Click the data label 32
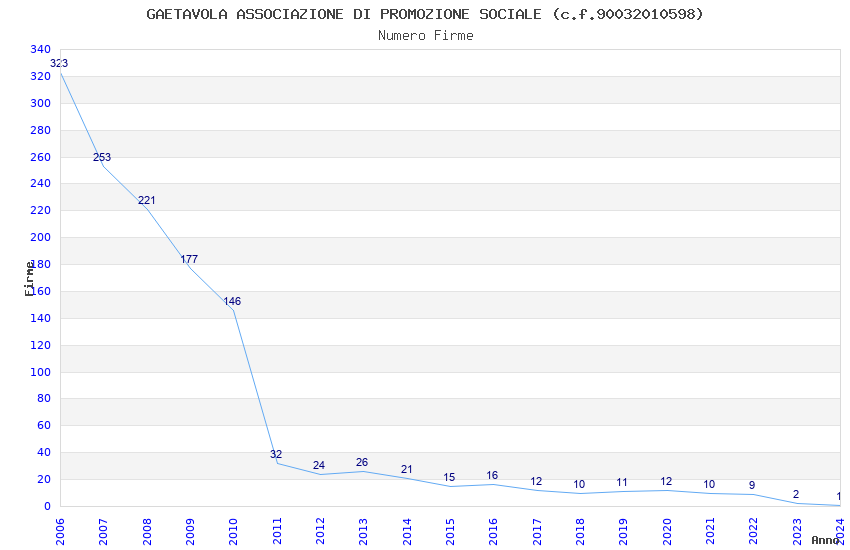850x550 pixels. (x=276, y=455)
